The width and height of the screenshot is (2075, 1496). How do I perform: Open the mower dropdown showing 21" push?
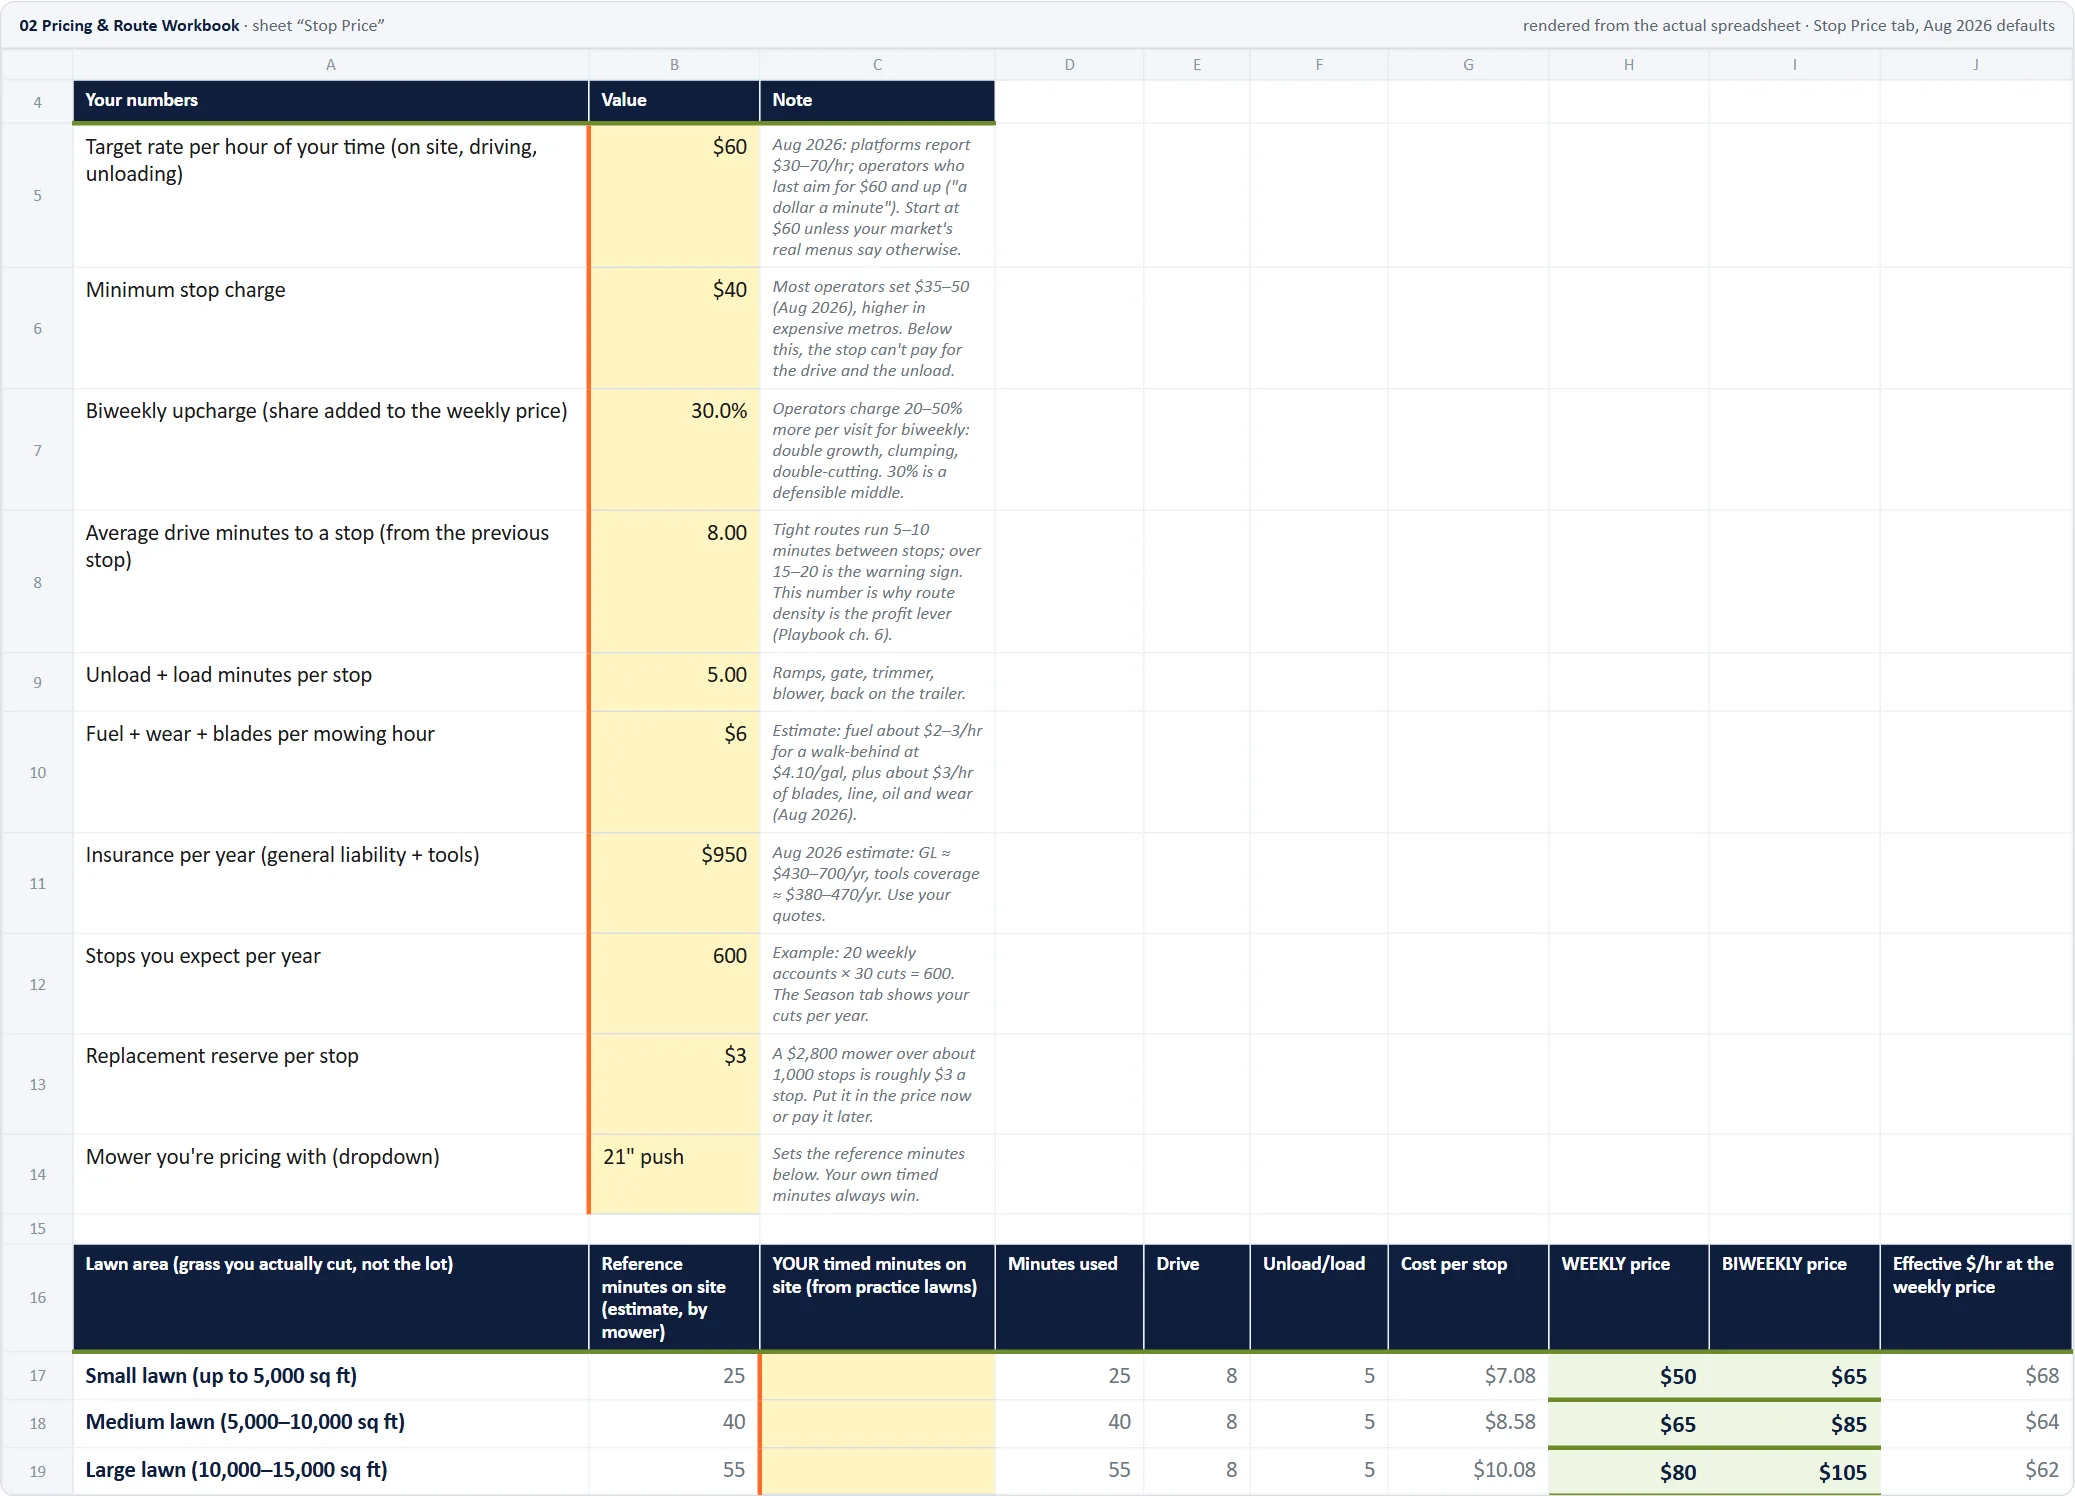pyautogui.click(x=674, y=1174)
